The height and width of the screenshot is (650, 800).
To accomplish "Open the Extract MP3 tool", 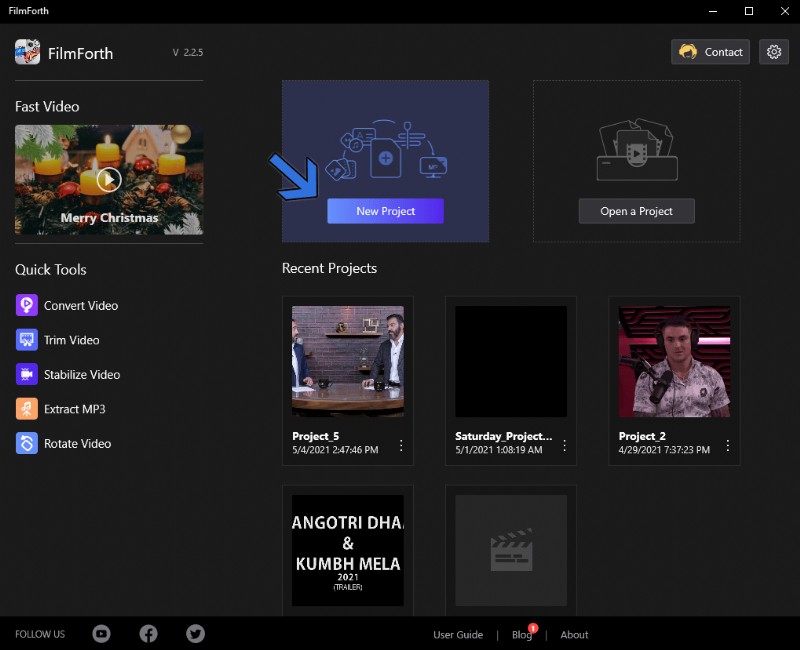I will click(75, 409).
